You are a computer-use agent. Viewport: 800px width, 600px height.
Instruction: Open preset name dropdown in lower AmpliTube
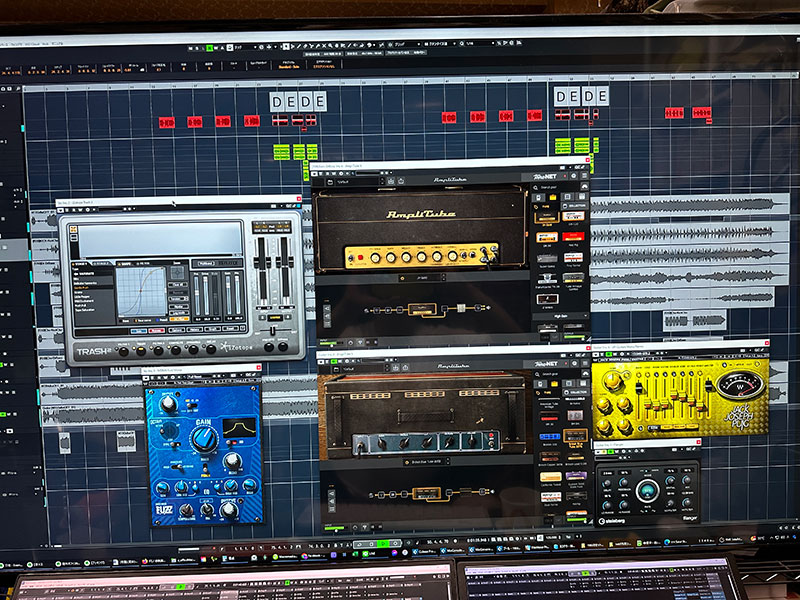364,368
